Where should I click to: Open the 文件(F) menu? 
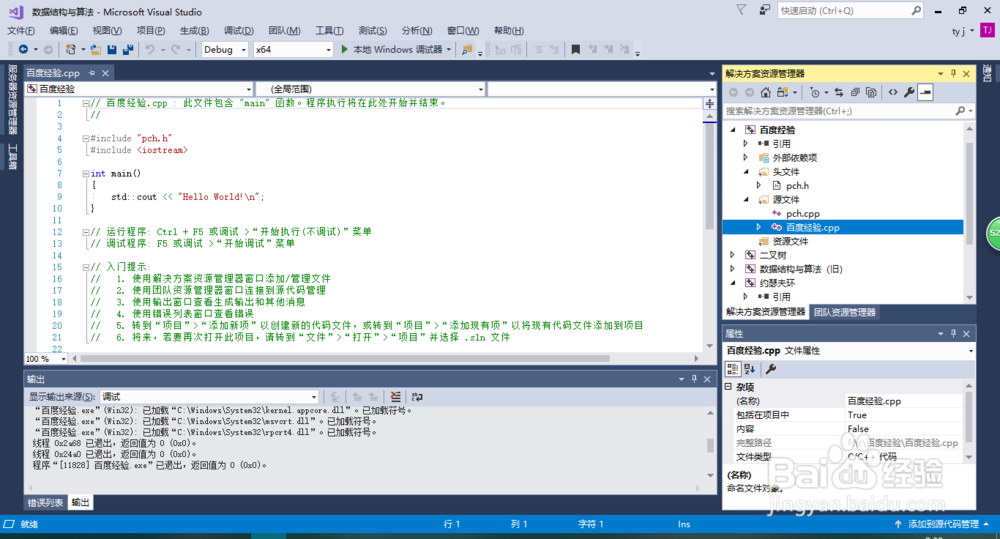pyautogui.click(x=21, y=31)
